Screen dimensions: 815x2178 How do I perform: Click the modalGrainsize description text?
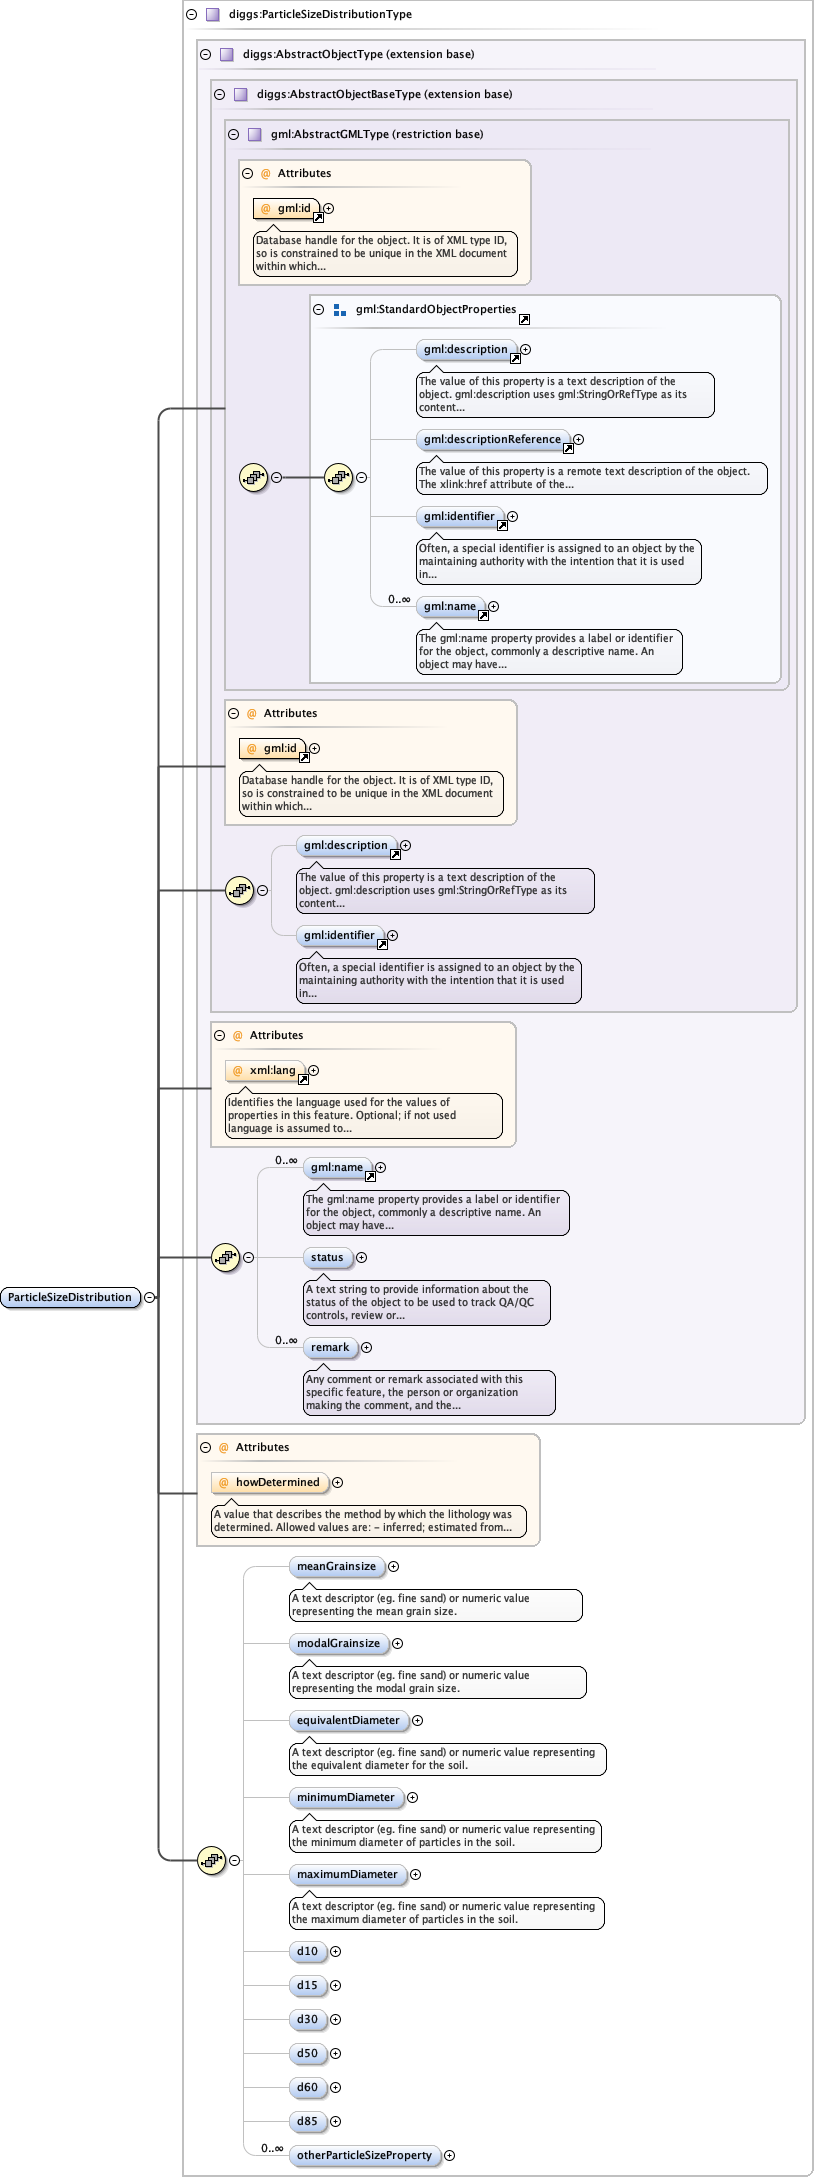[436, 1682]
